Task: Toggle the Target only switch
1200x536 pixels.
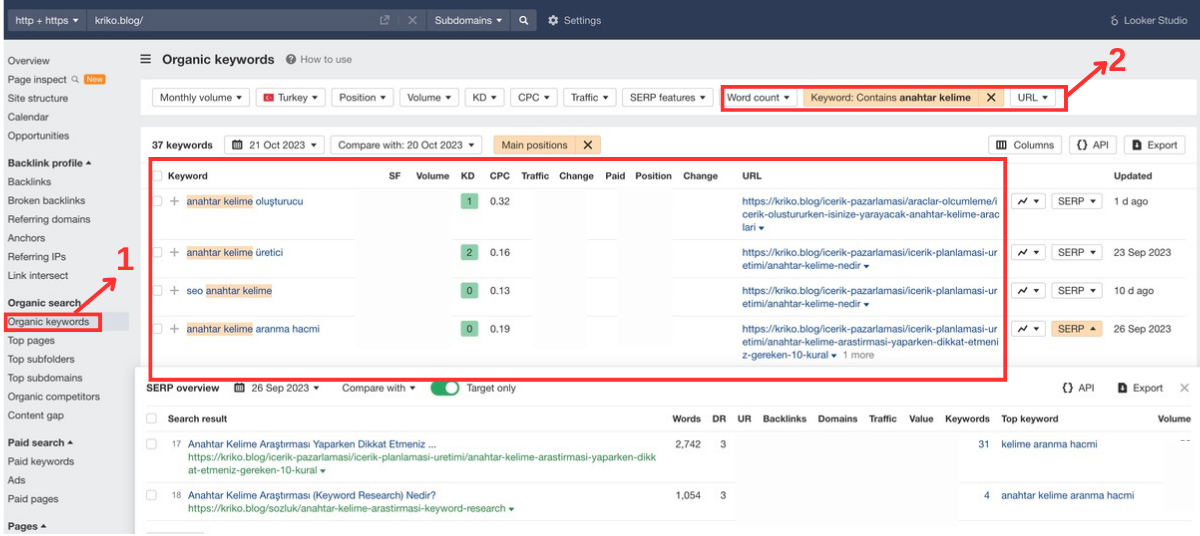Action: coord(445,388)
